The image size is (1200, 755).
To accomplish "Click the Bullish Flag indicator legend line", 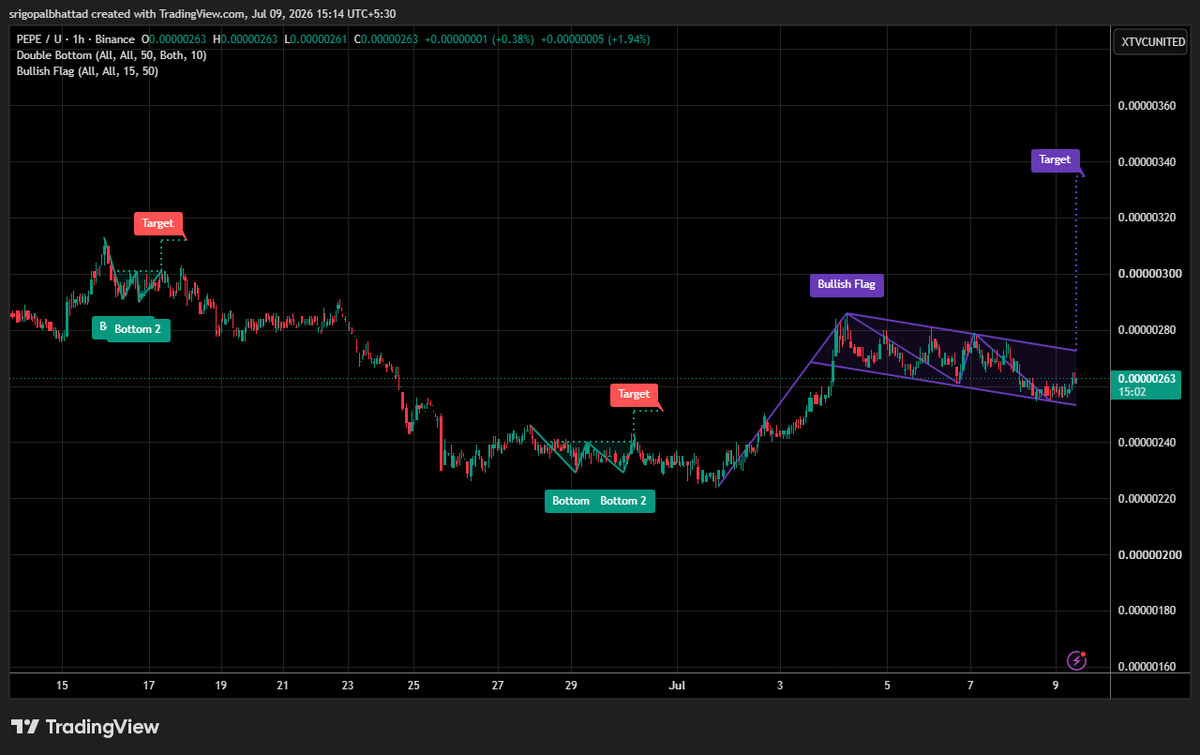I will click(87, 71).
